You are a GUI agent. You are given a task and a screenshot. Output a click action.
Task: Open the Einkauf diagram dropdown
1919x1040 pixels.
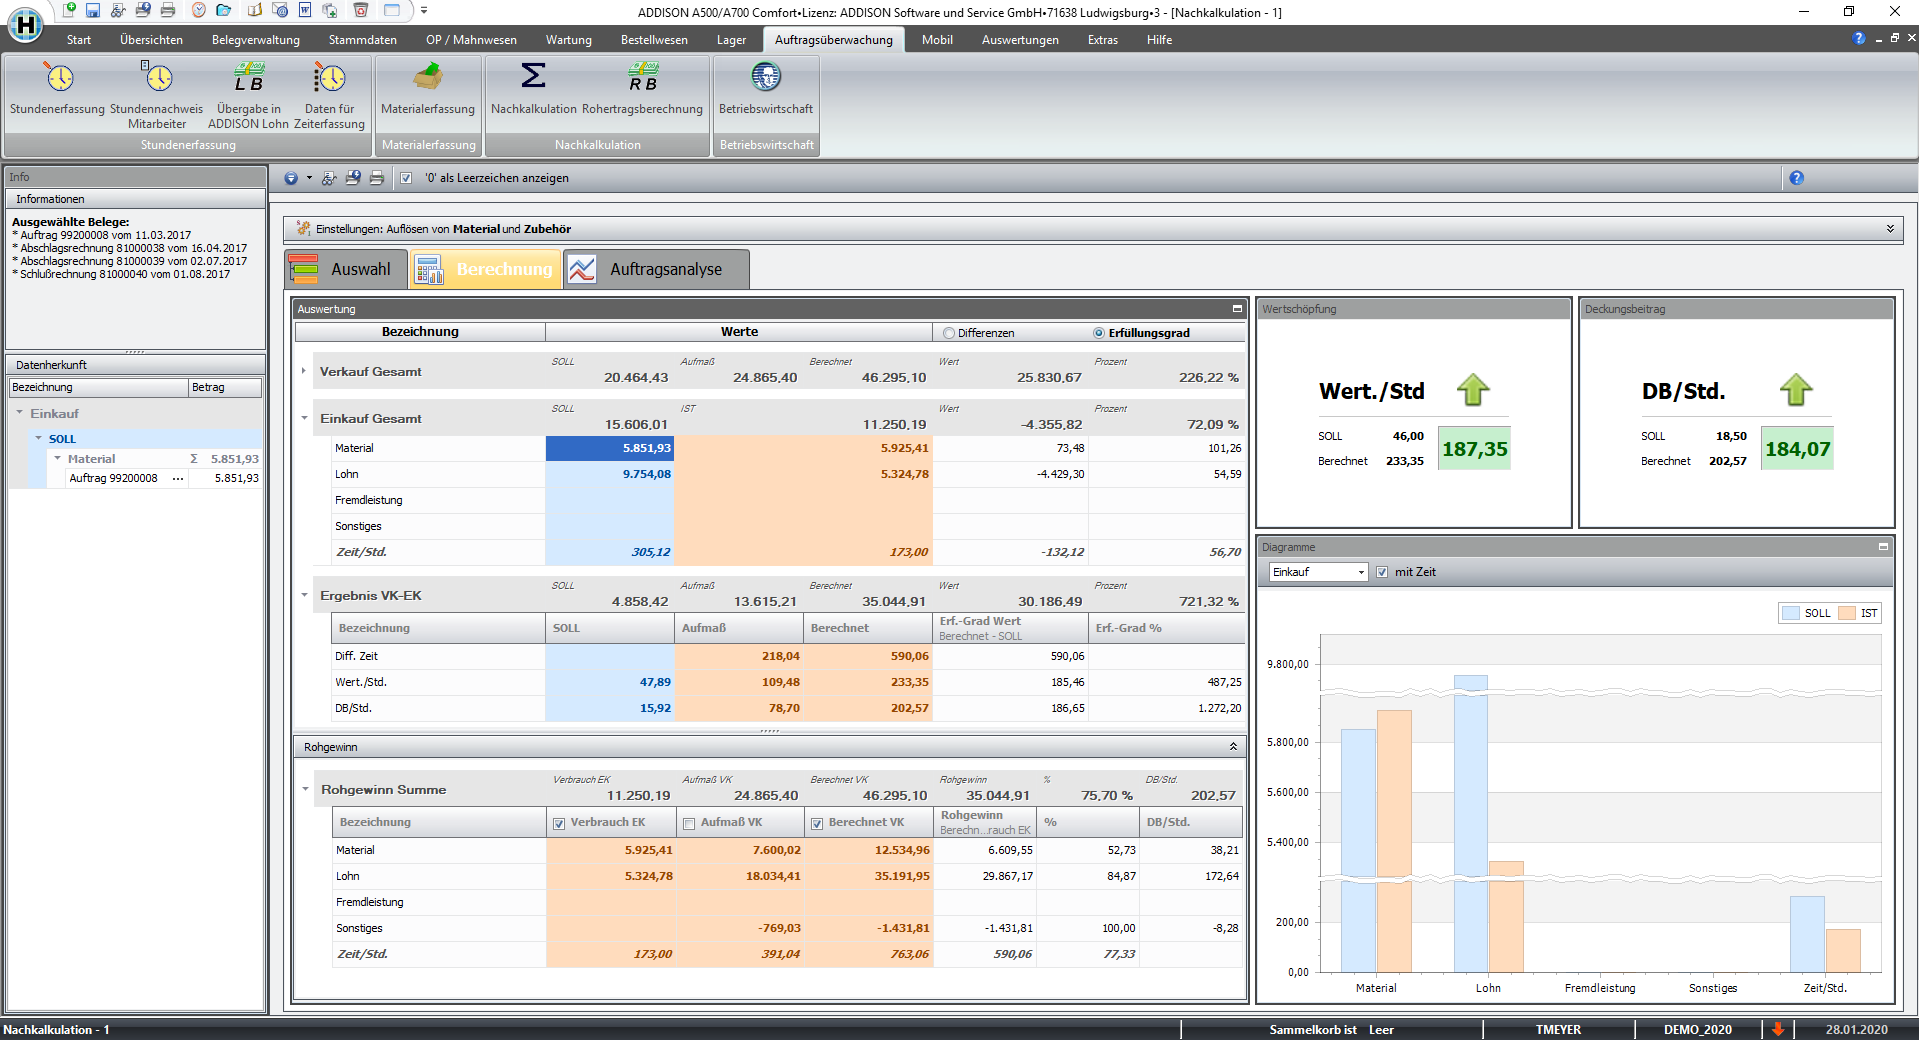(1361, 572)
